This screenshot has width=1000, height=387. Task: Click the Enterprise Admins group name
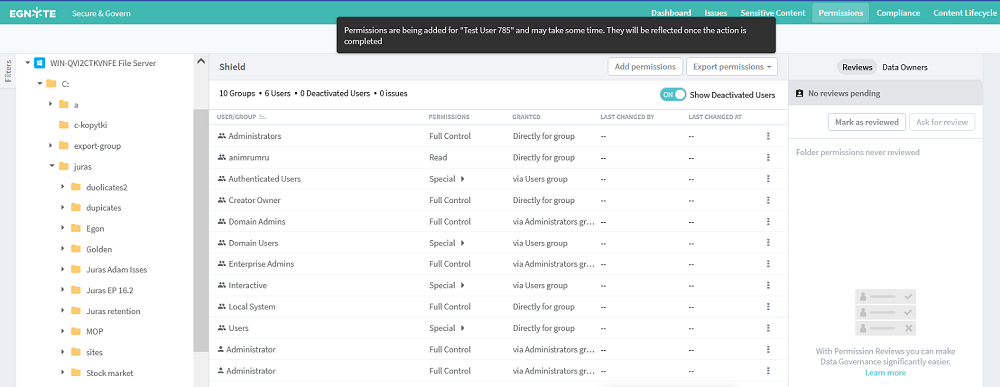tap(261, 264)
